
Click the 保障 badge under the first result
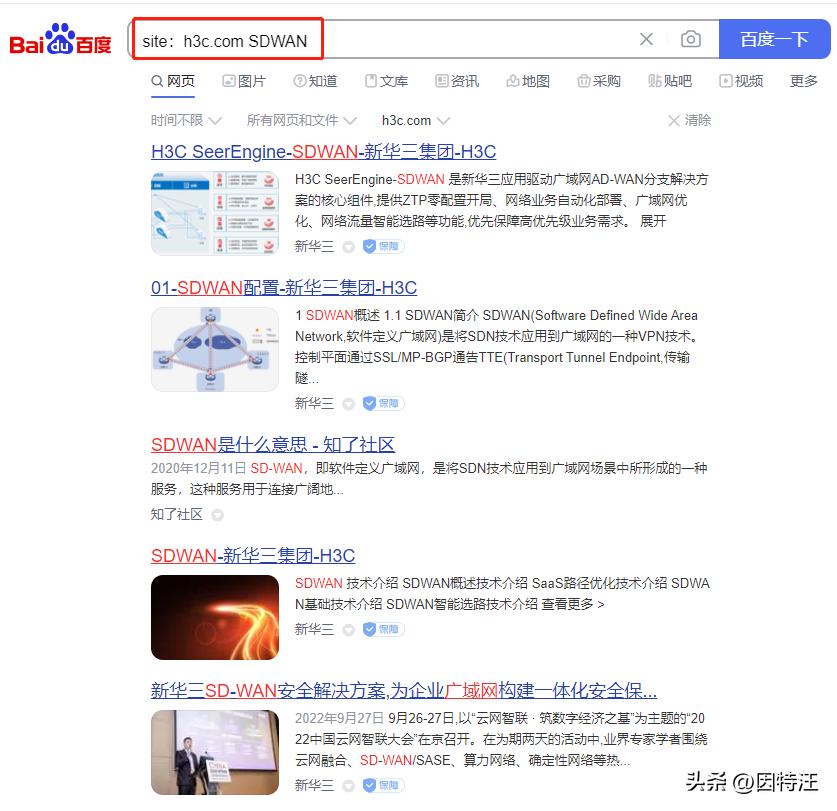pyautogui.click(x=382, y=247)
